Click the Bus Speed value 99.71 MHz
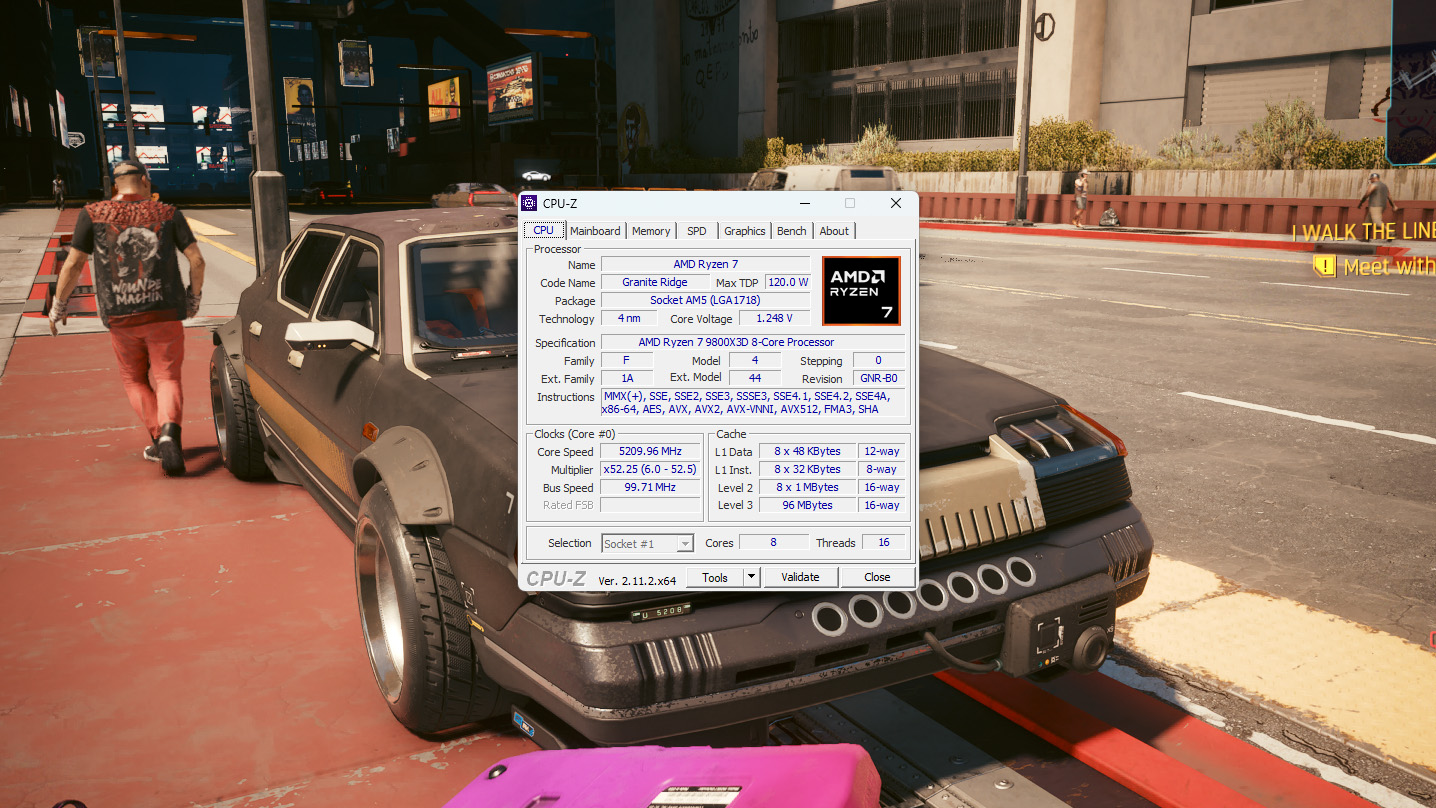This screenshot has width=1436, height=808. point(650,488)
